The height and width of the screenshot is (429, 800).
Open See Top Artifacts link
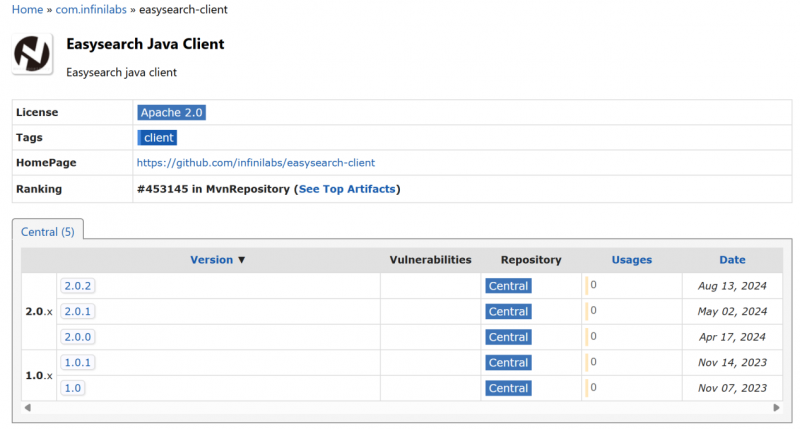(x=346, y=189)
